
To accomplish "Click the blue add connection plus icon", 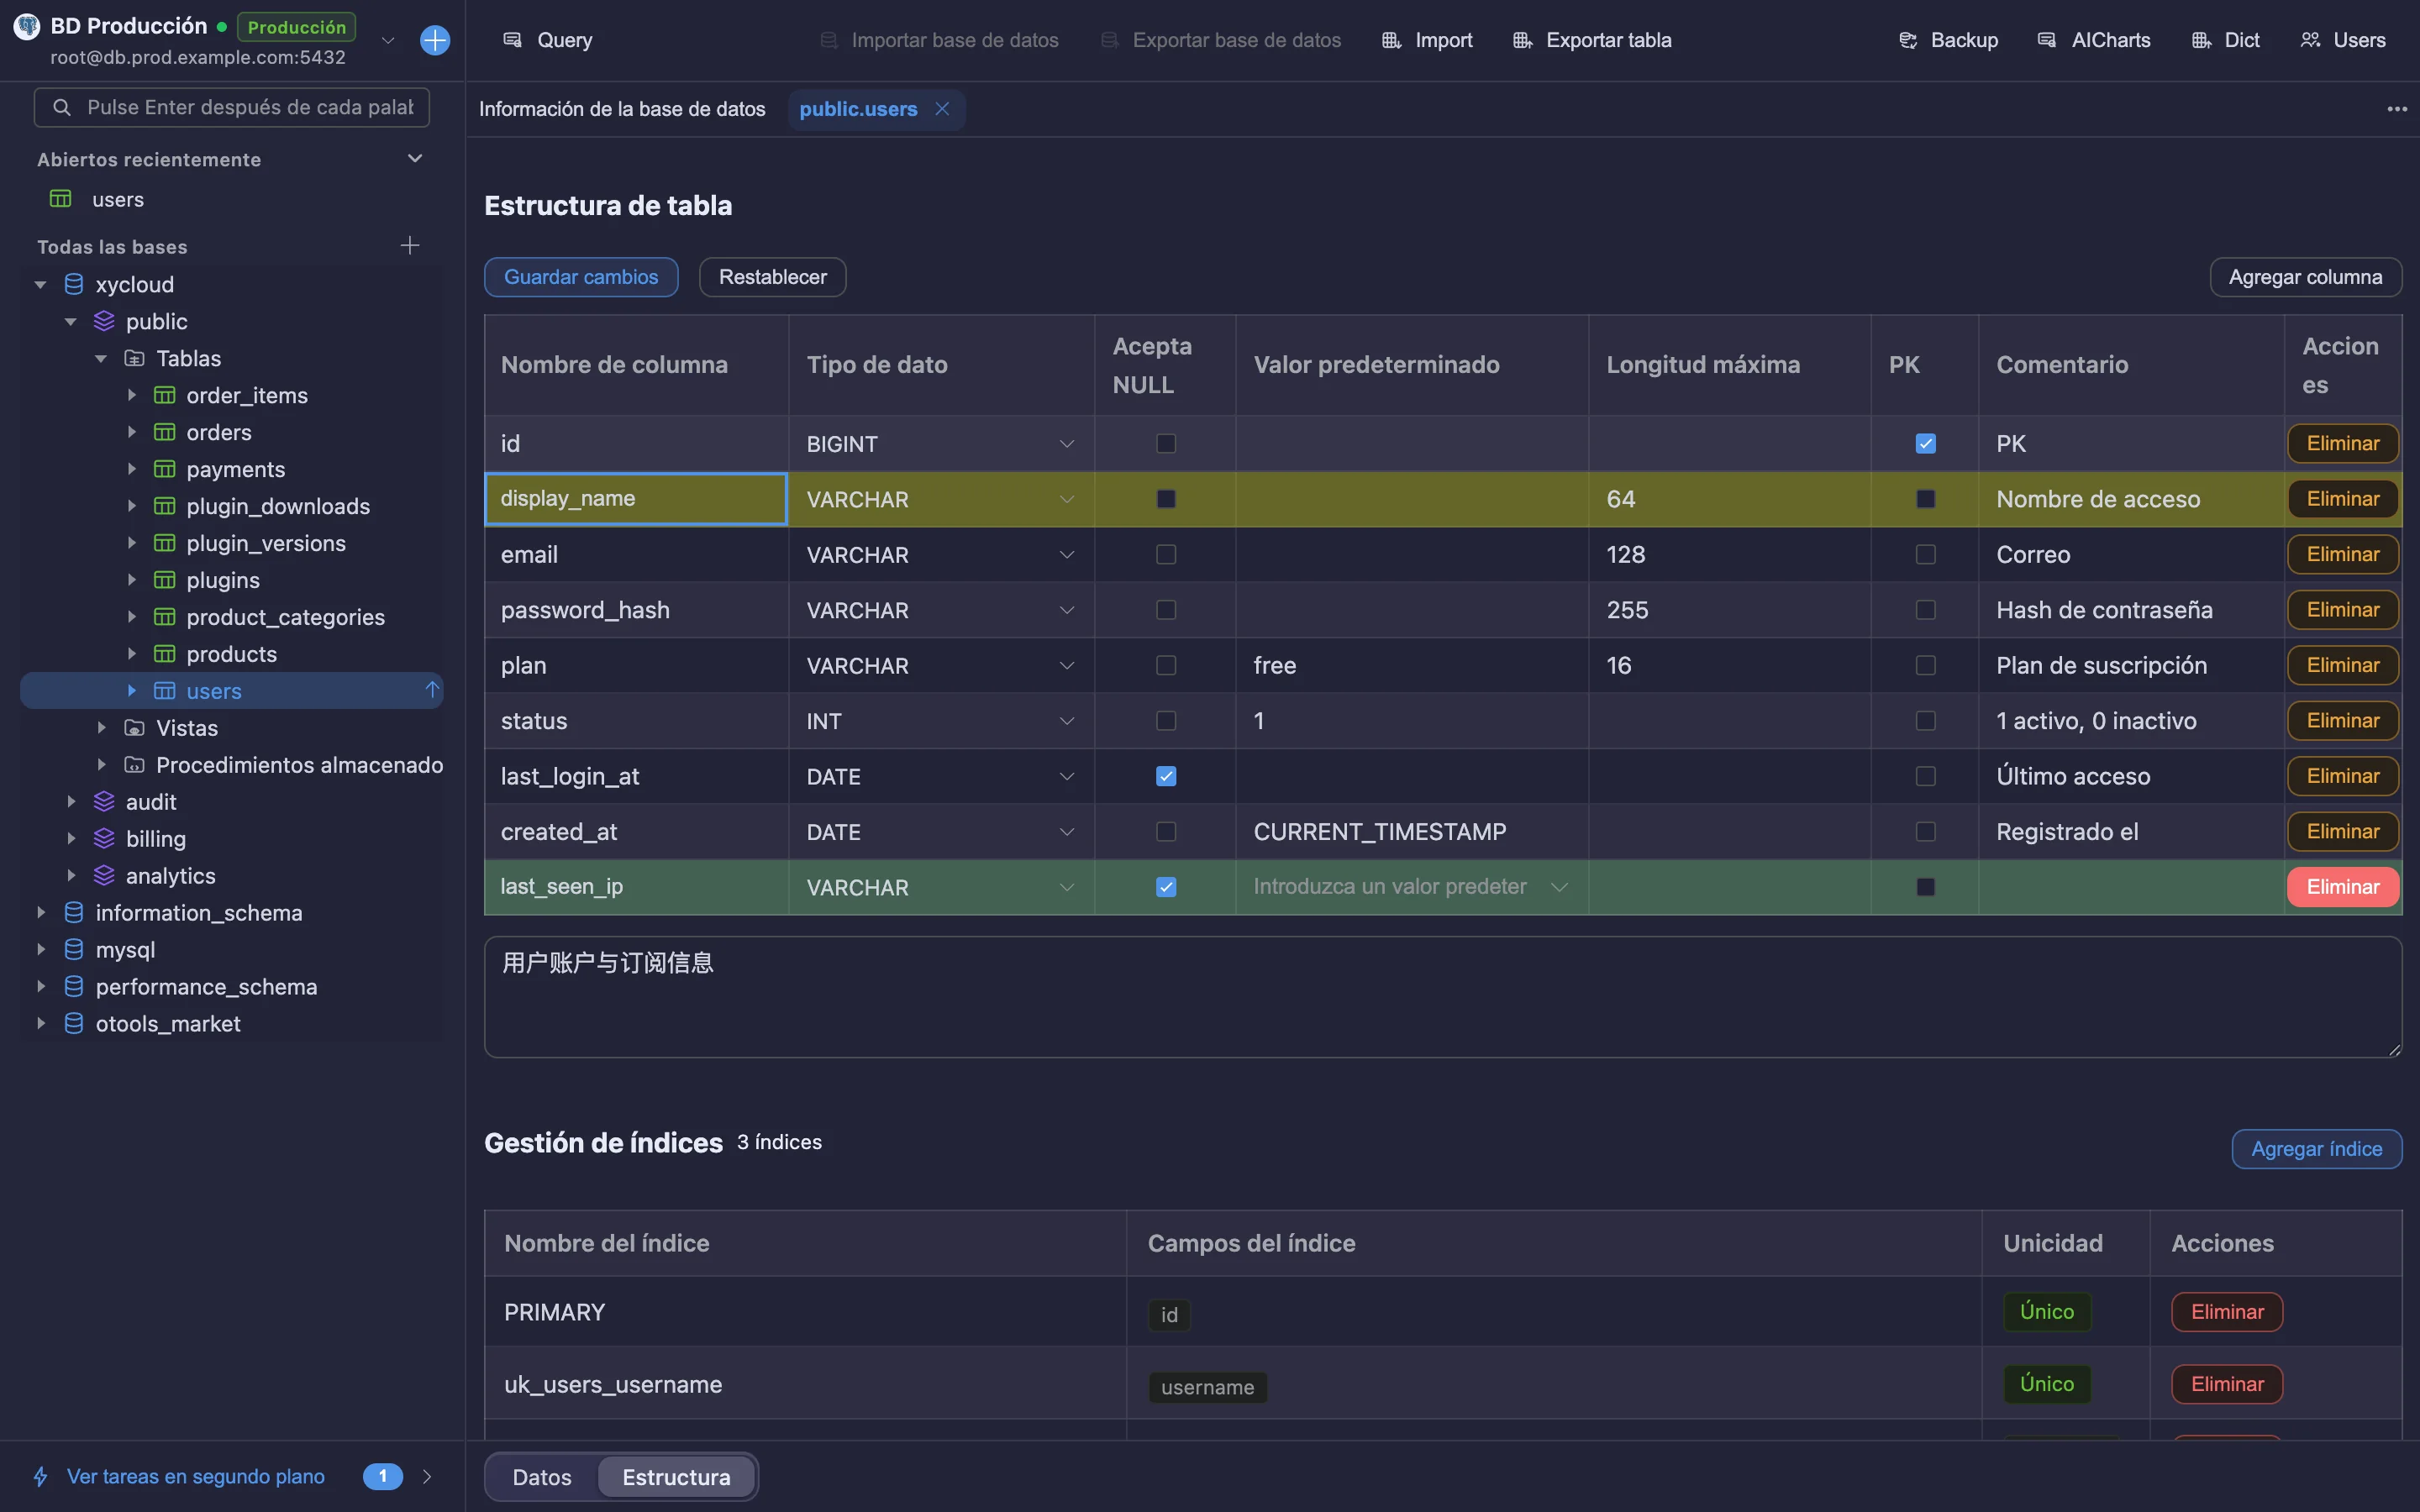I will click(435, 40).
